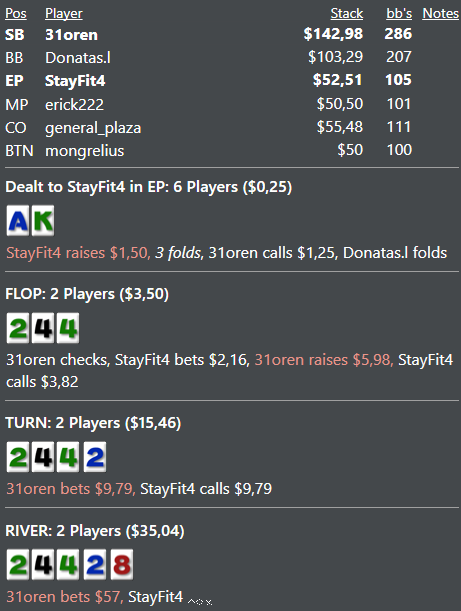This screenshot has width=461, height=611.
Task: Click the green King hole card
Action: (43, 221)
